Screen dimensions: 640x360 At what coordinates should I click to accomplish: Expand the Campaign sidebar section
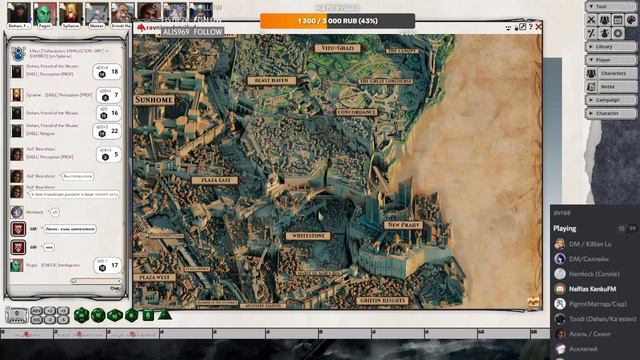611,100
